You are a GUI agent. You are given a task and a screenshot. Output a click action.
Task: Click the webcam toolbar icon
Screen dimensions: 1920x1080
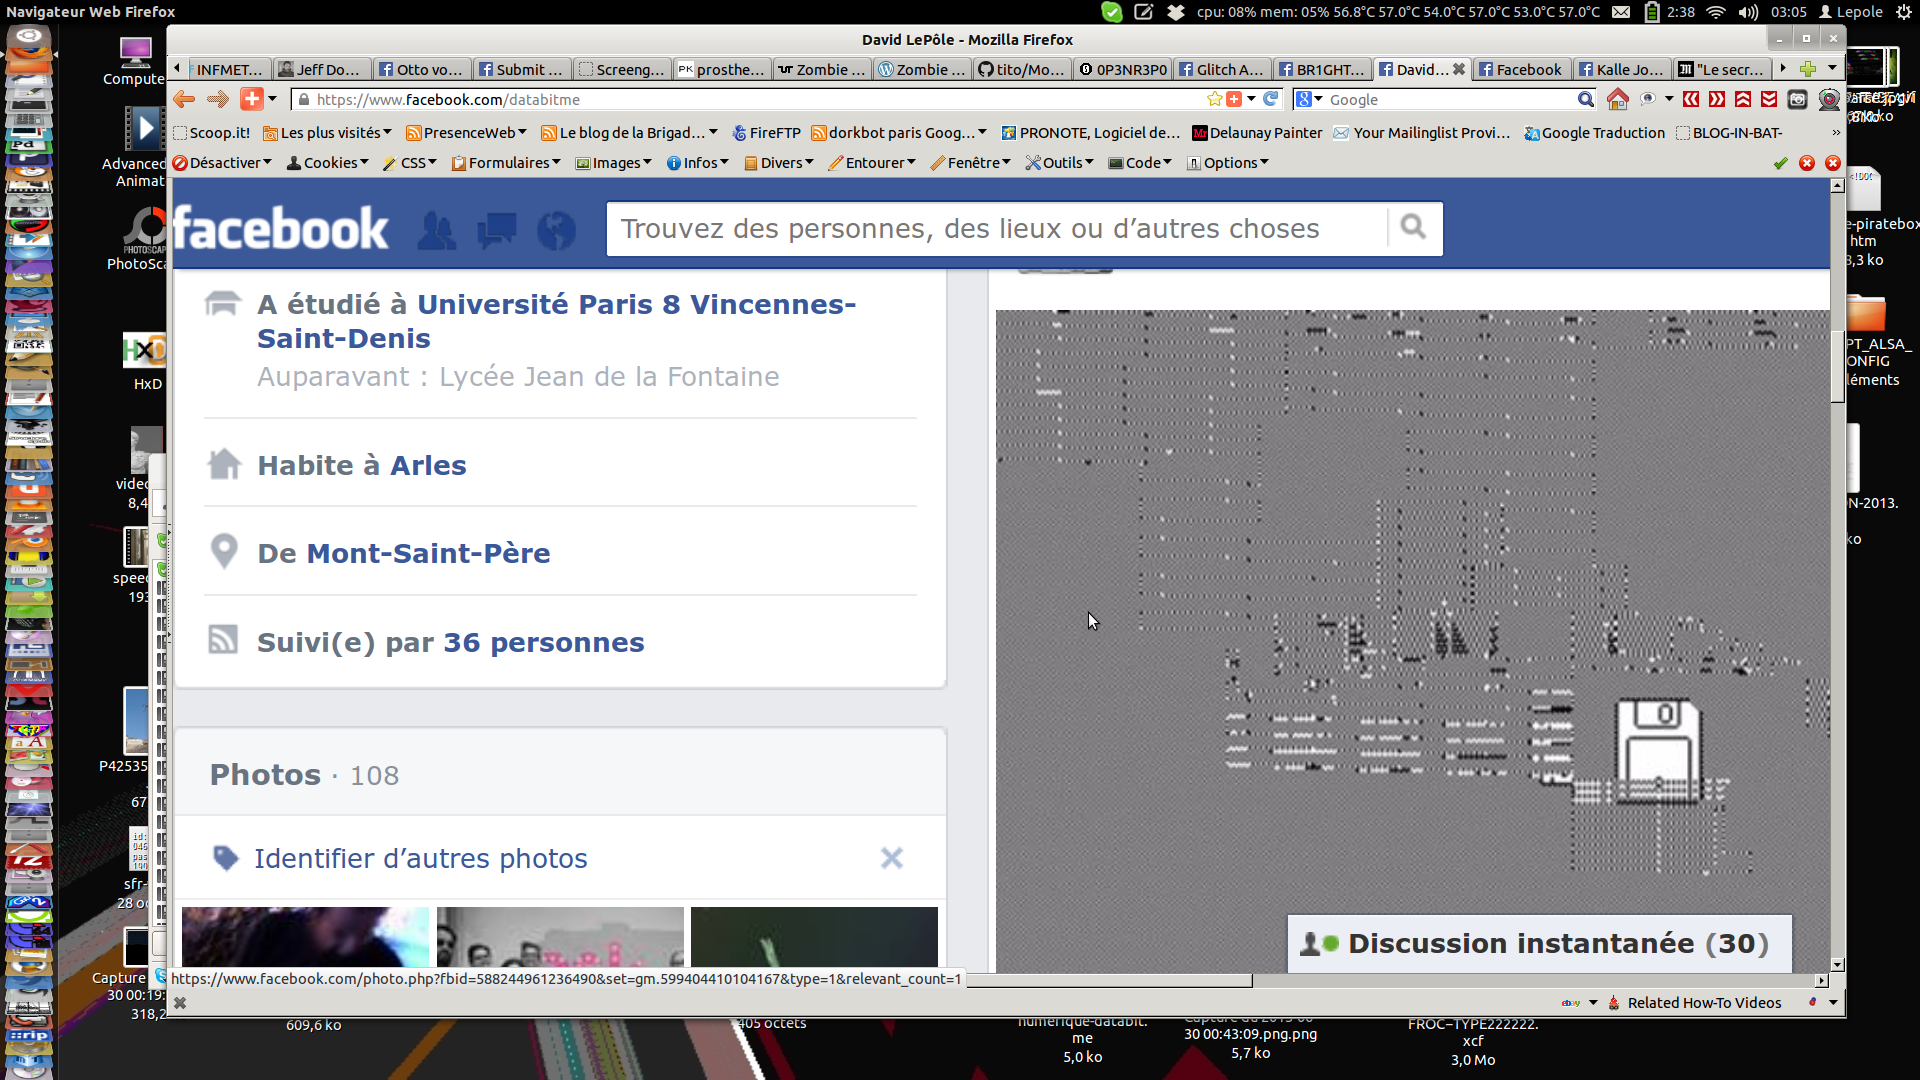[x=1829, y=99]
